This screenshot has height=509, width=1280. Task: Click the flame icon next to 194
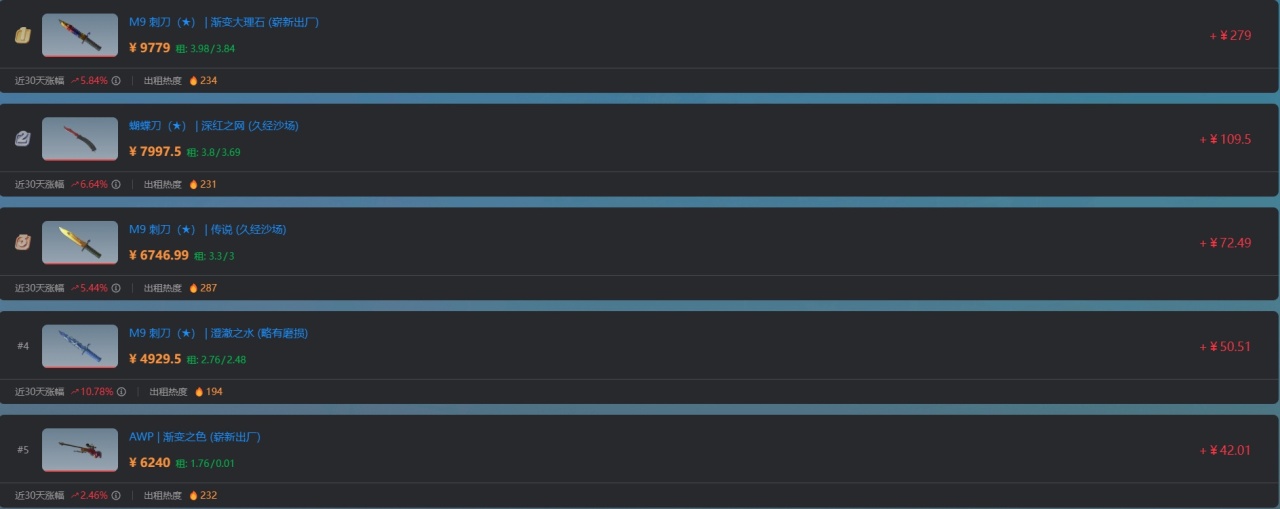[199, 392]
